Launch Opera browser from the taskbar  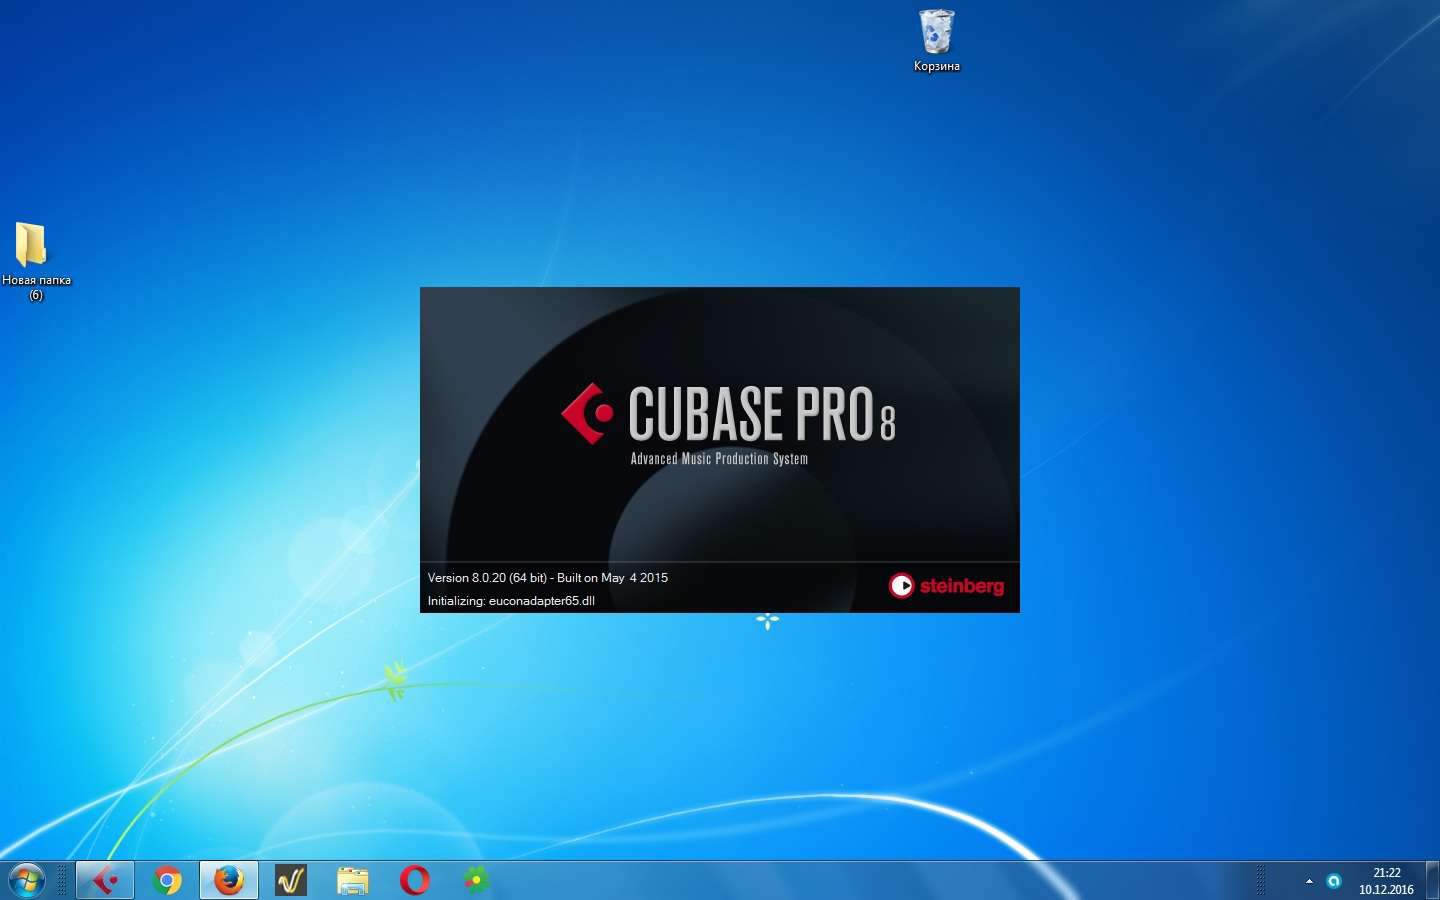[415, 880]
